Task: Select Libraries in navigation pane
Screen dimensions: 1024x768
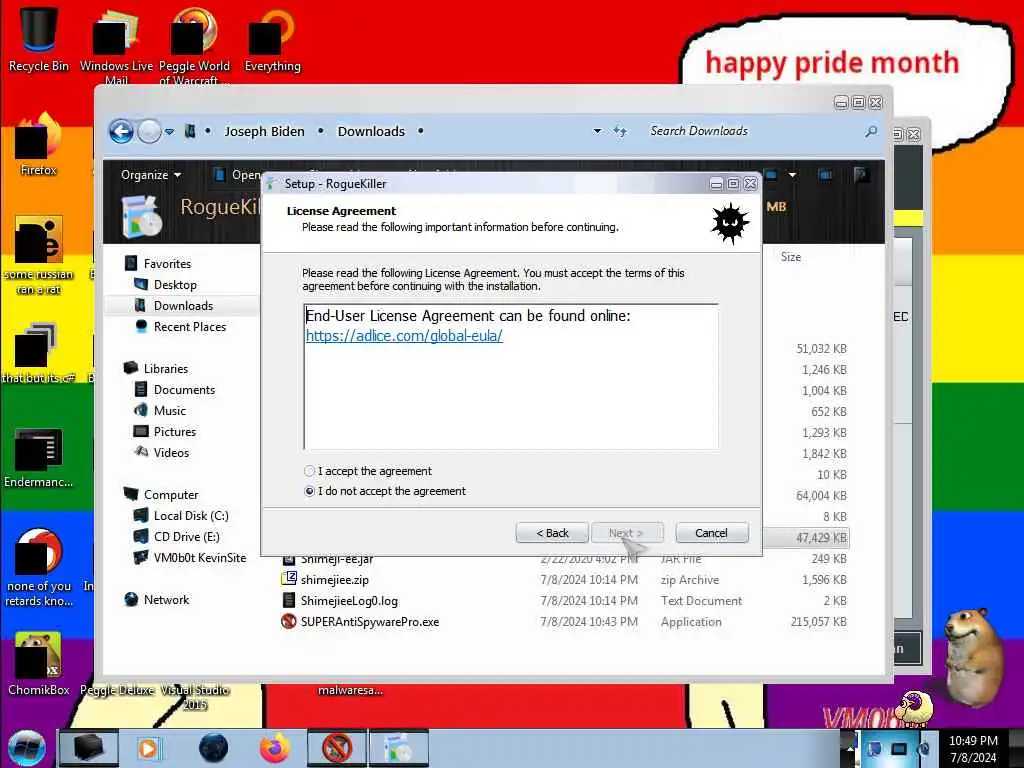Action: tap(165, 368)
